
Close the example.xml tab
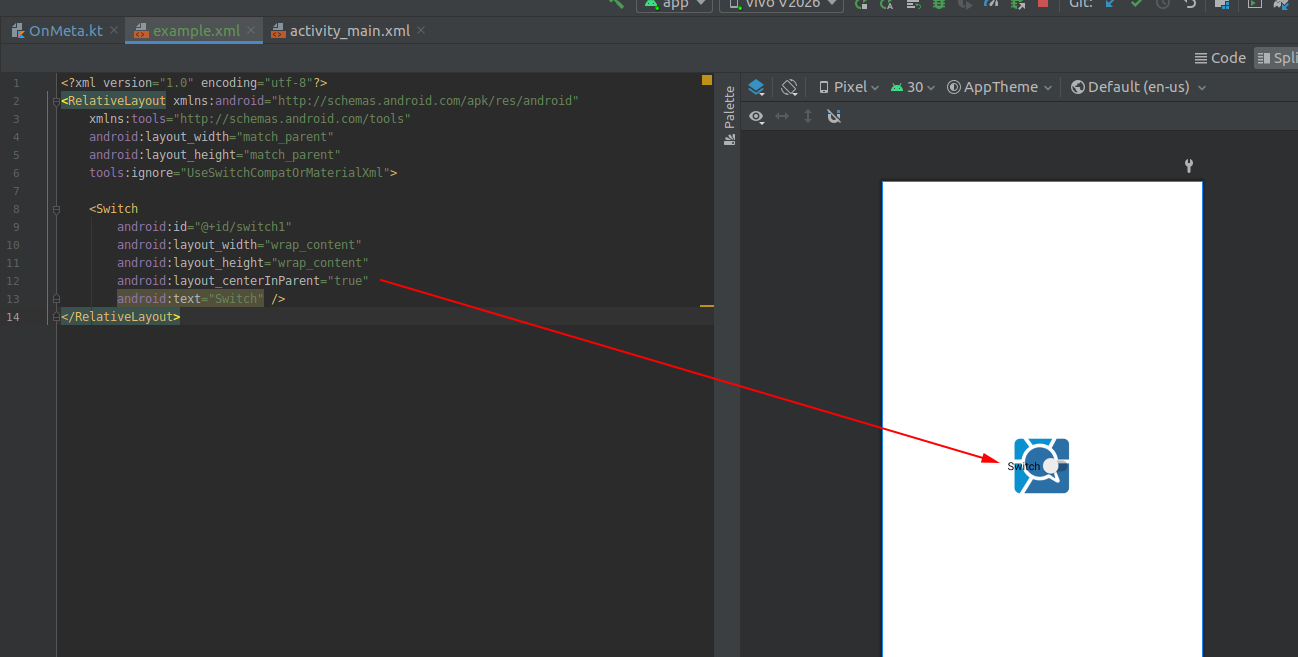[x=251, y=30]
